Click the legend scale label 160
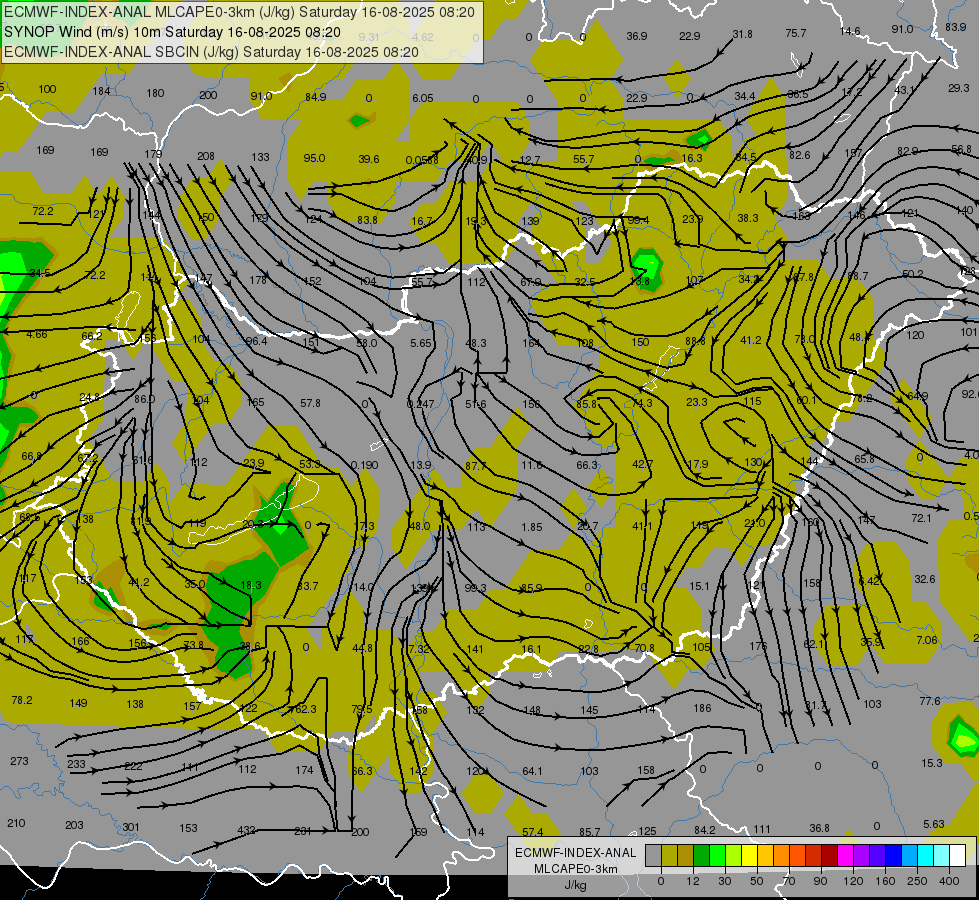 coord(885,881)
